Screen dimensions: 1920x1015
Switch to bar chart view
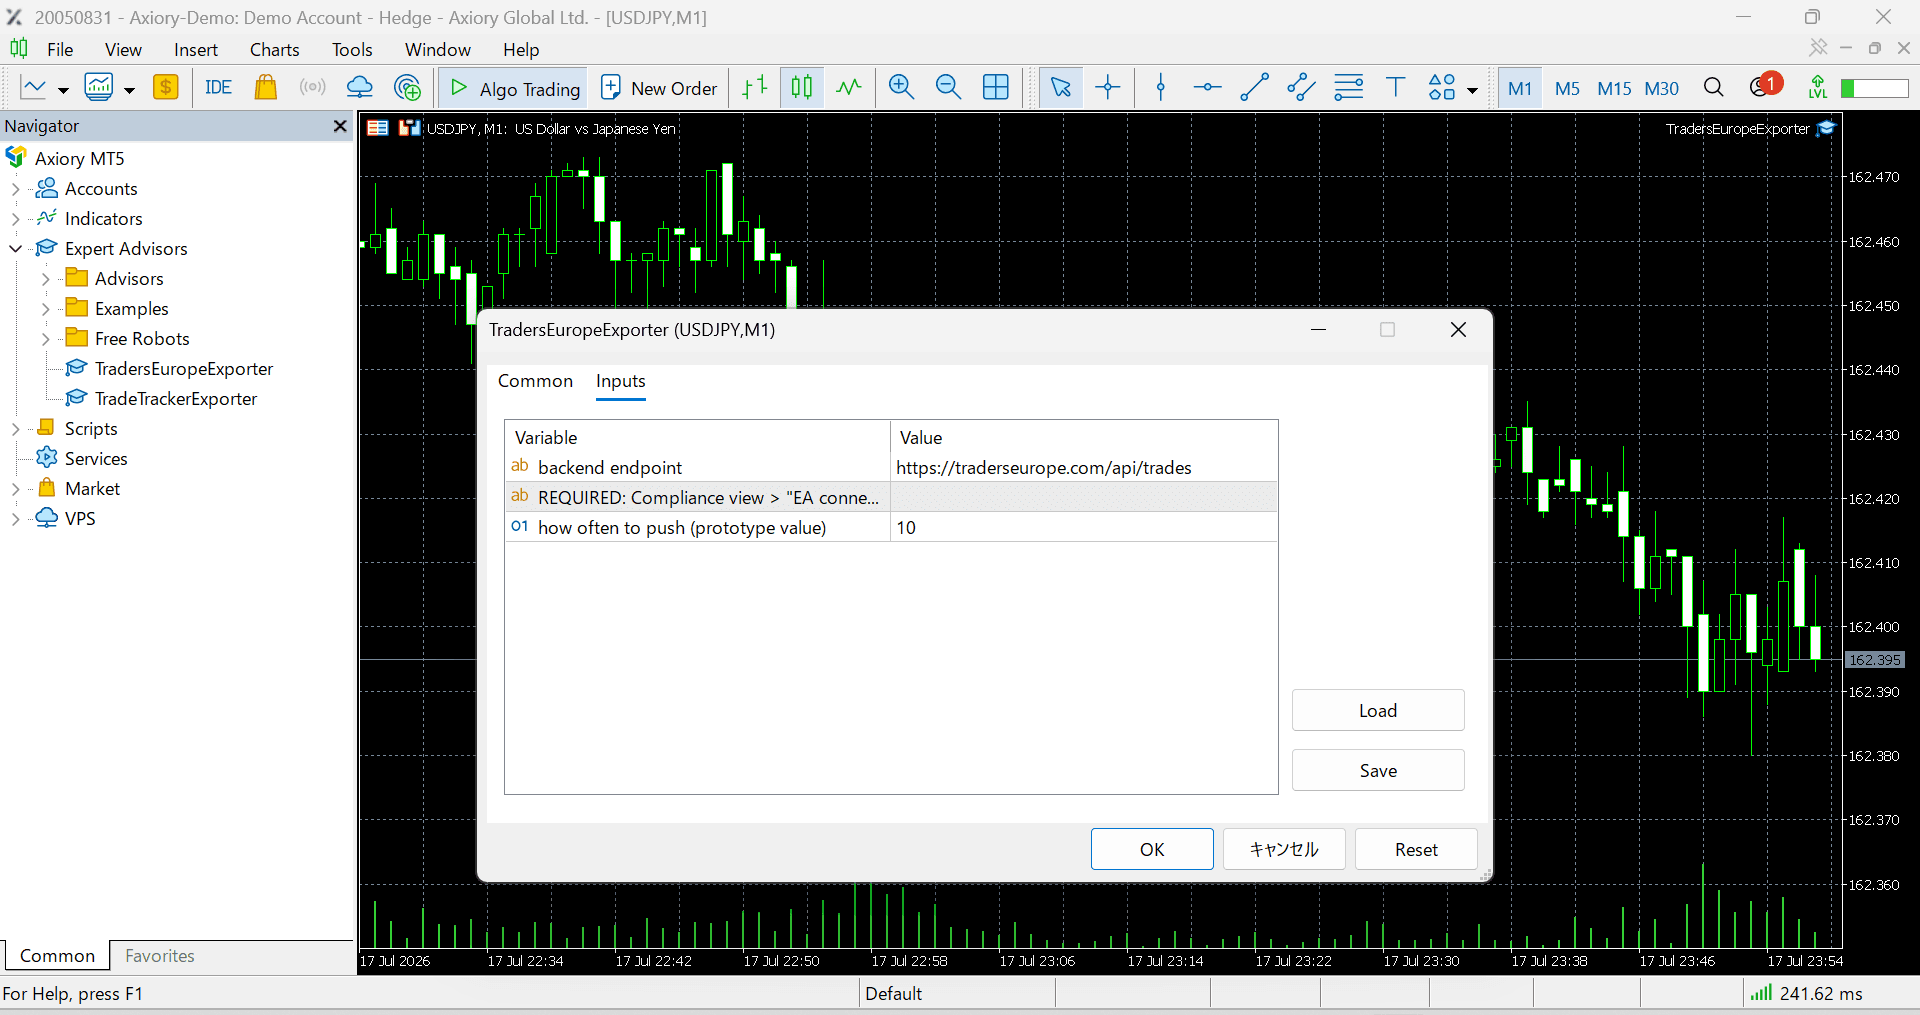pyautogui.click(x=755, y=88)
